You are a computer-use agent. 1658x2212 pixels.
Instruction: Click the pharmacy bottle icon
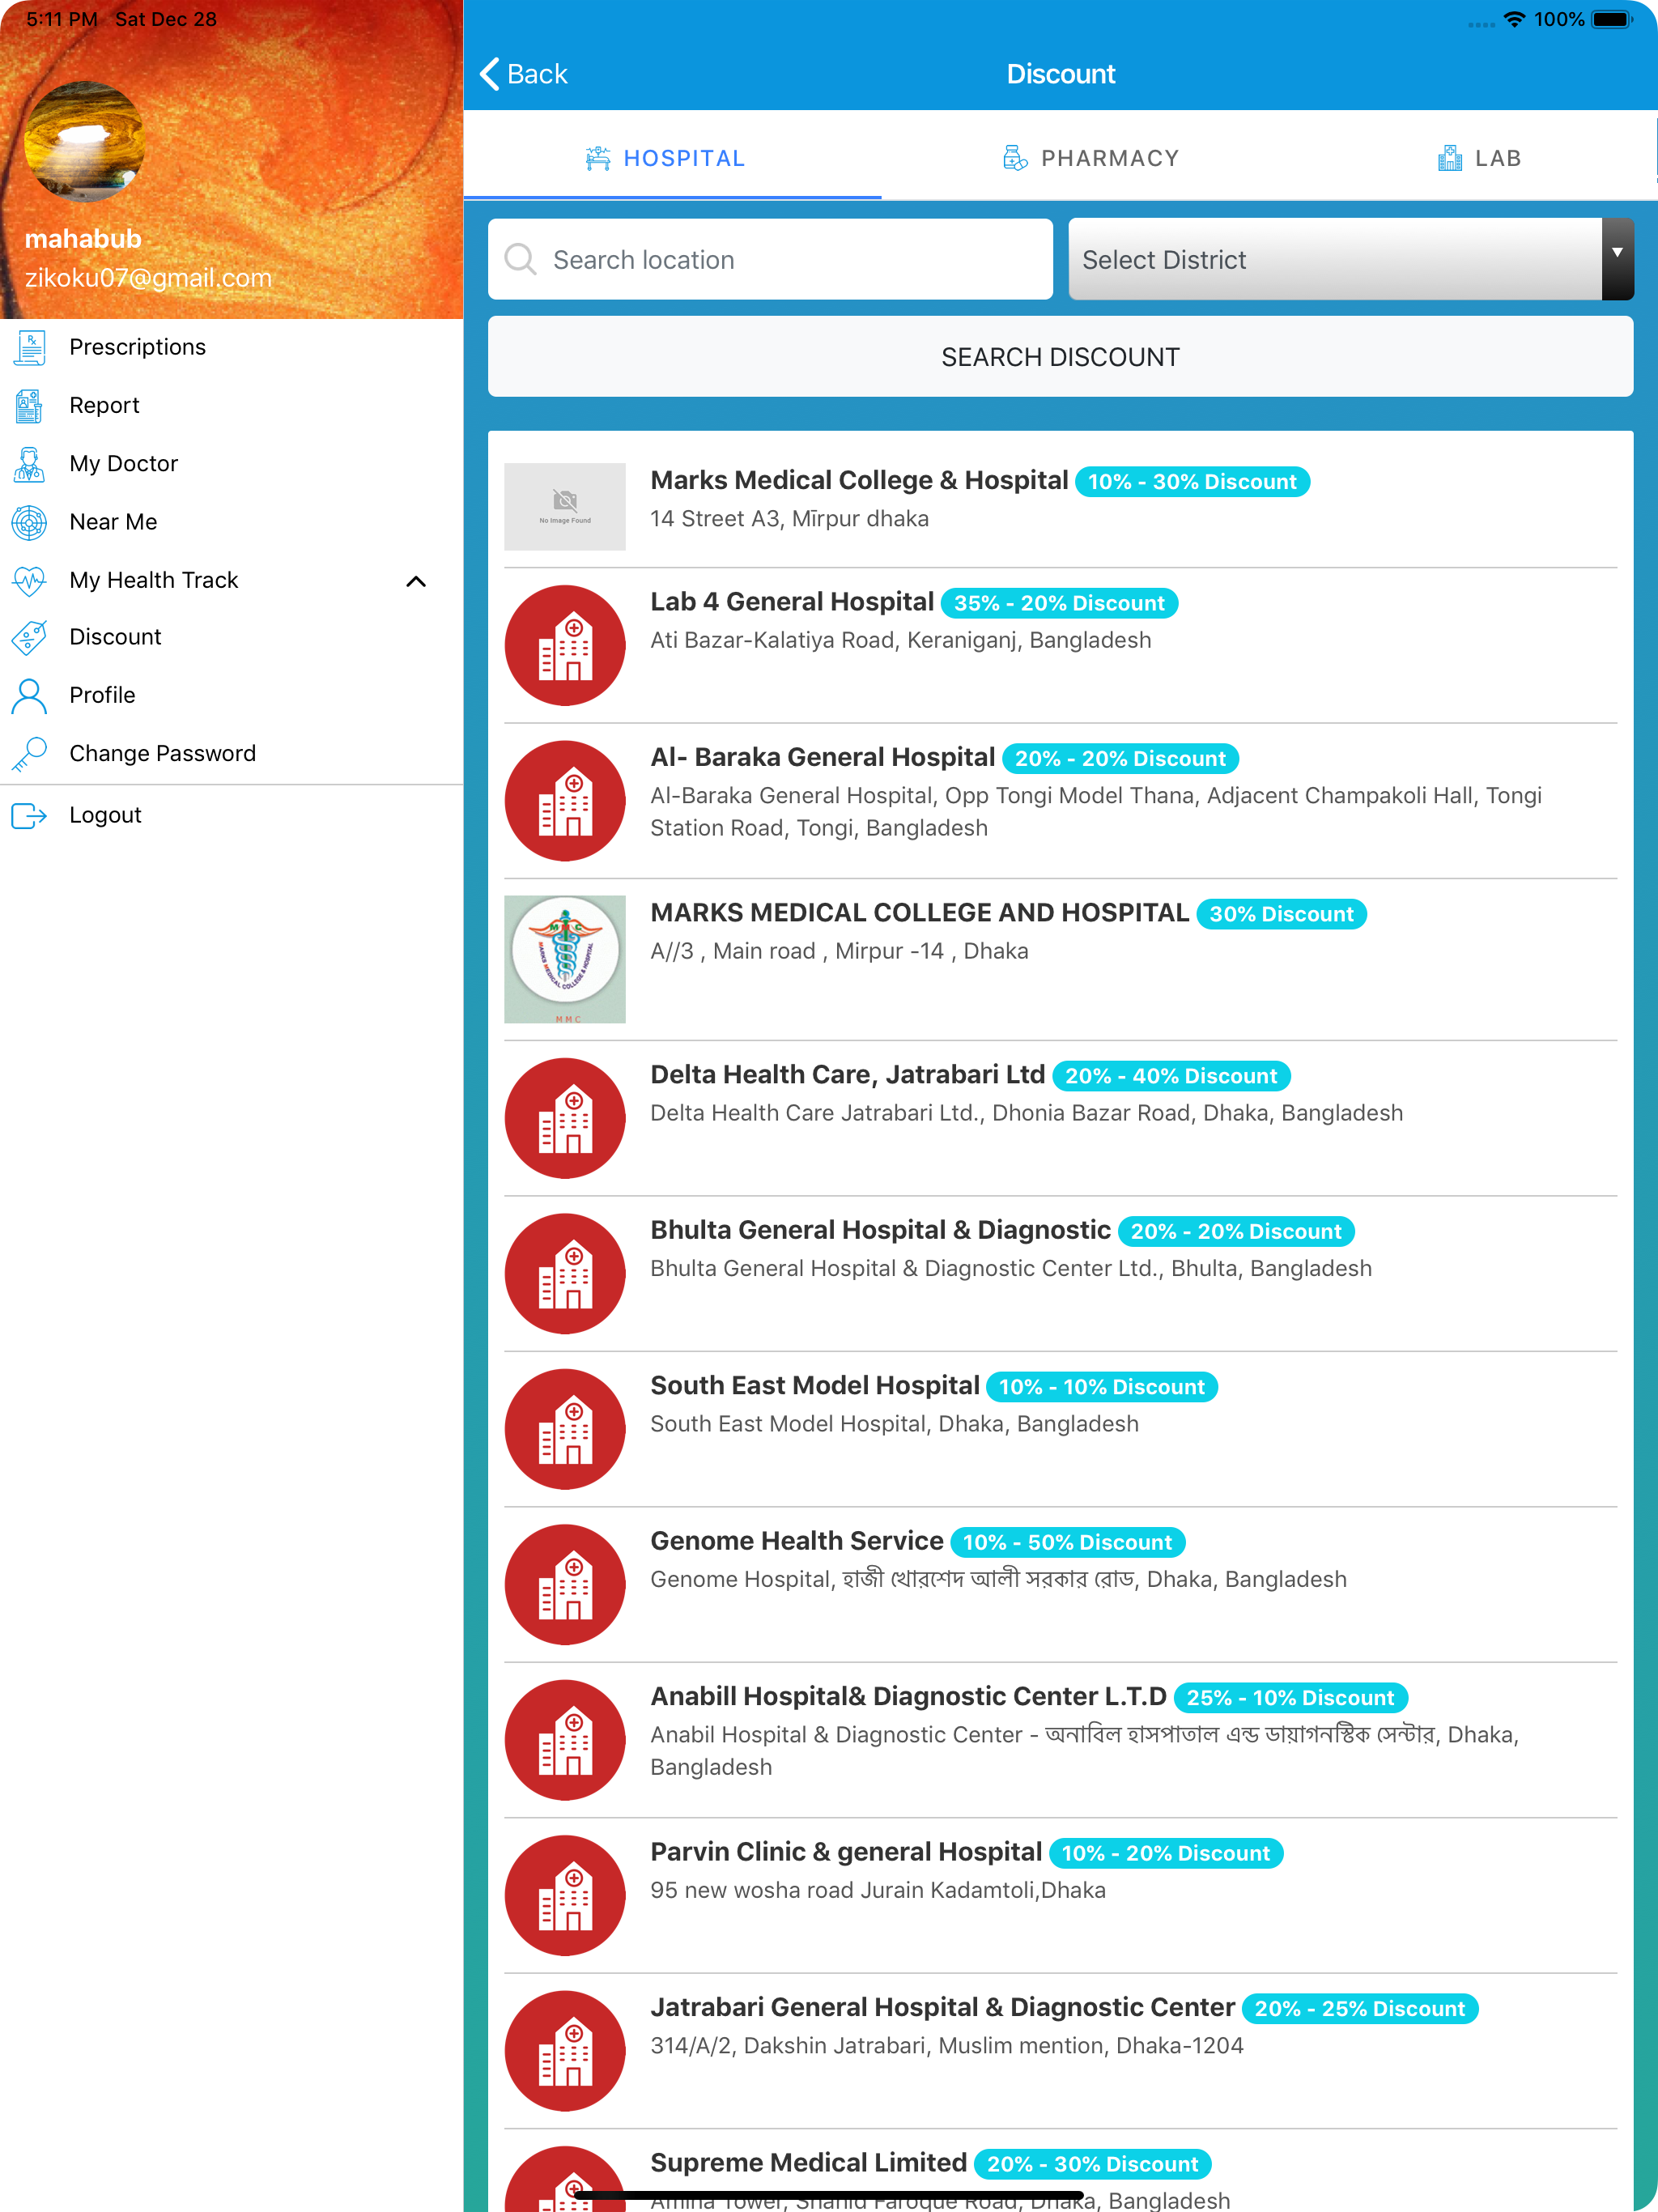(1015, 158)
